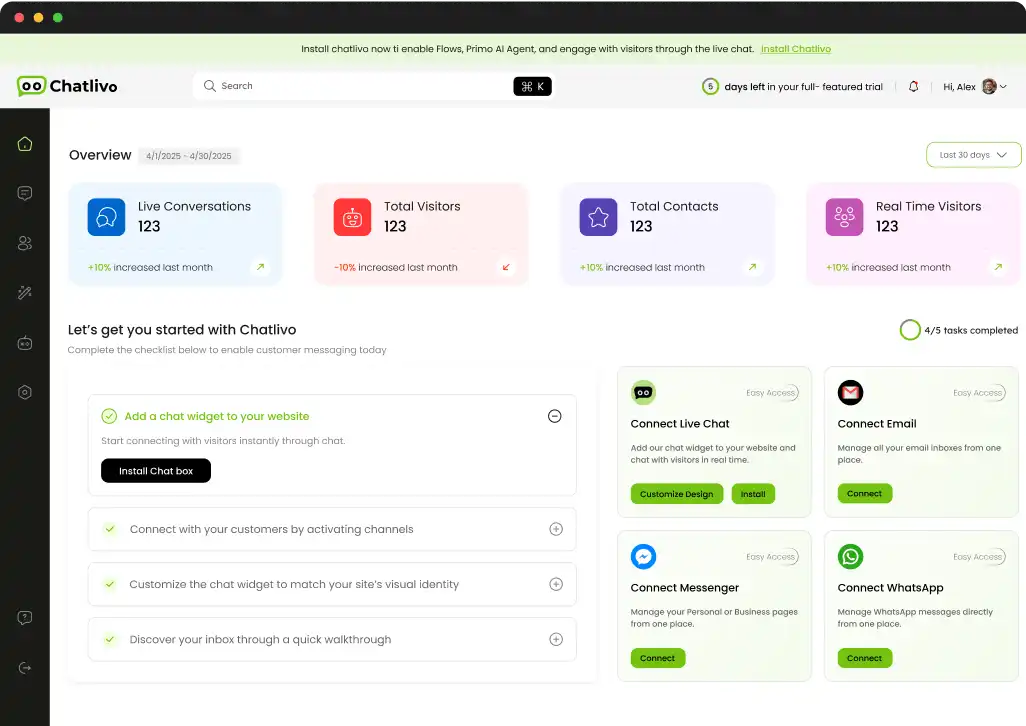Click Live Conversations trend arrow
This screenshot has width=1026, height=726.
[260, 267]
